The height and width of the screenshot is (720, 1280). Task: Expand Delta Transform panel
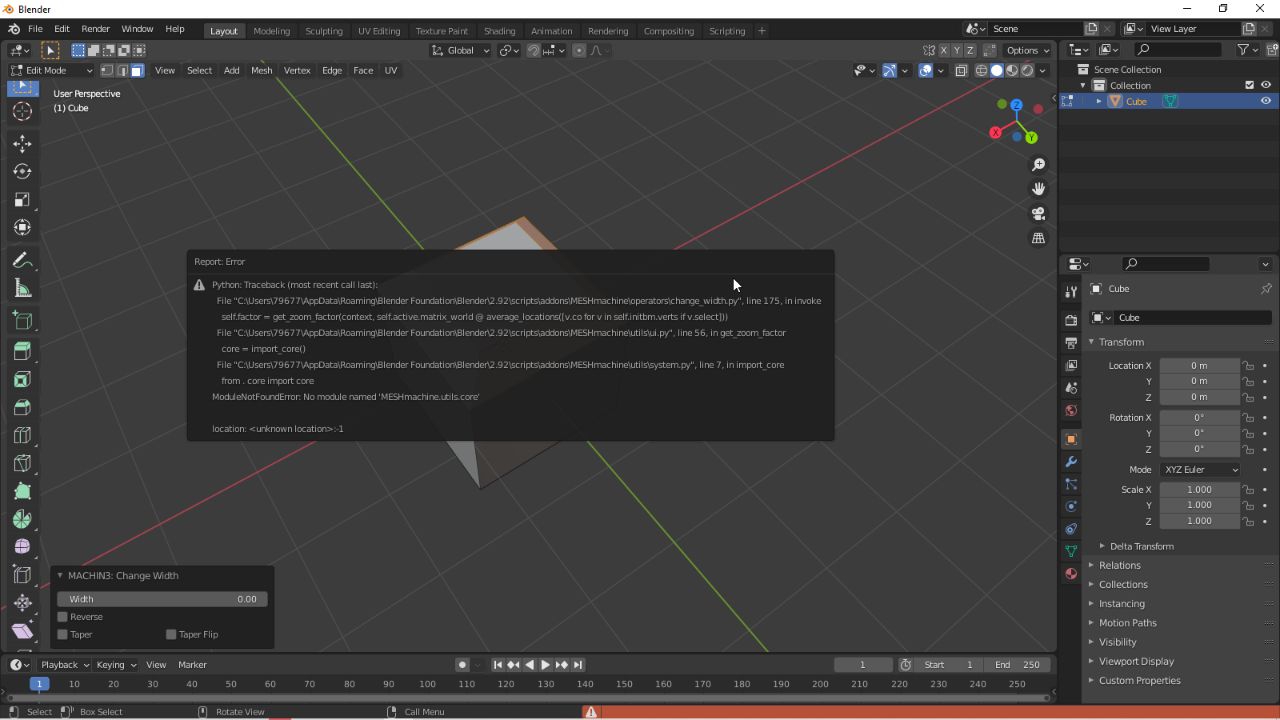coord(1141,546)
